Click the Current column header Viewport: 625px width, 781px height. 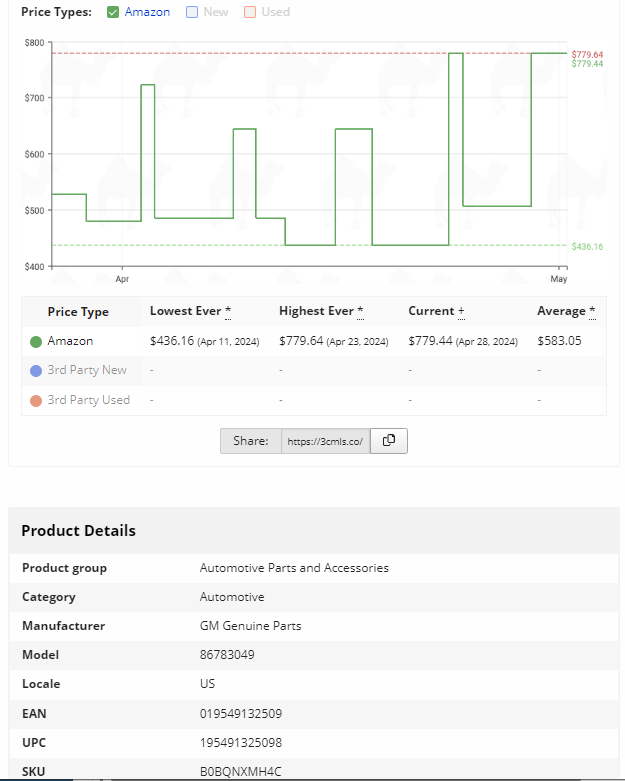pyautogui.click(x=436, y=311)
